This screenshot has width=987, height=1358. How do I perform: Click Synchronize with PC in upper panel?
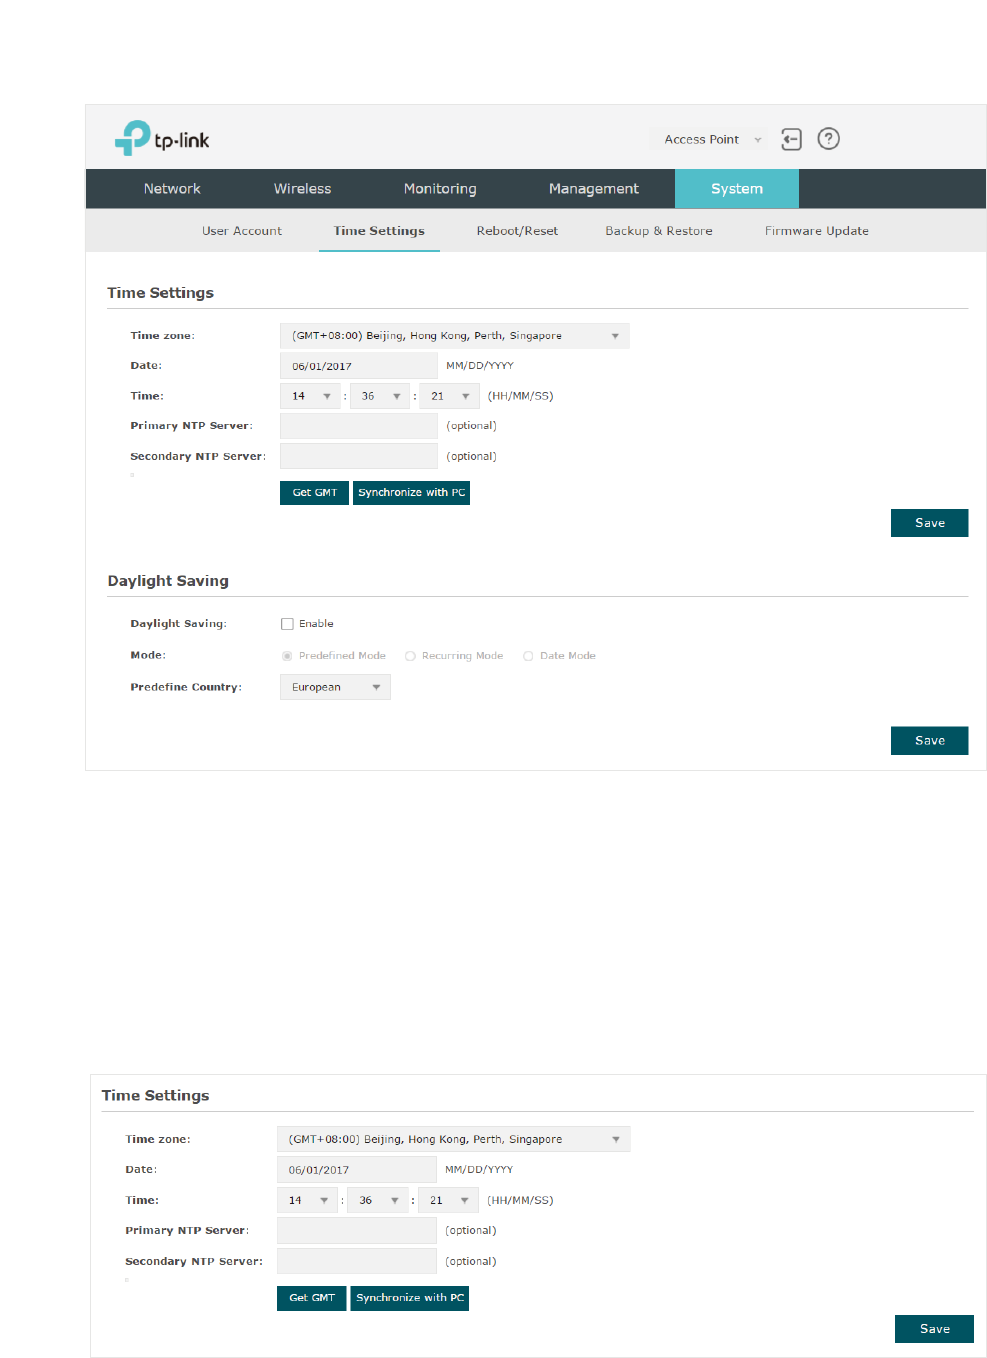[411, 493]
